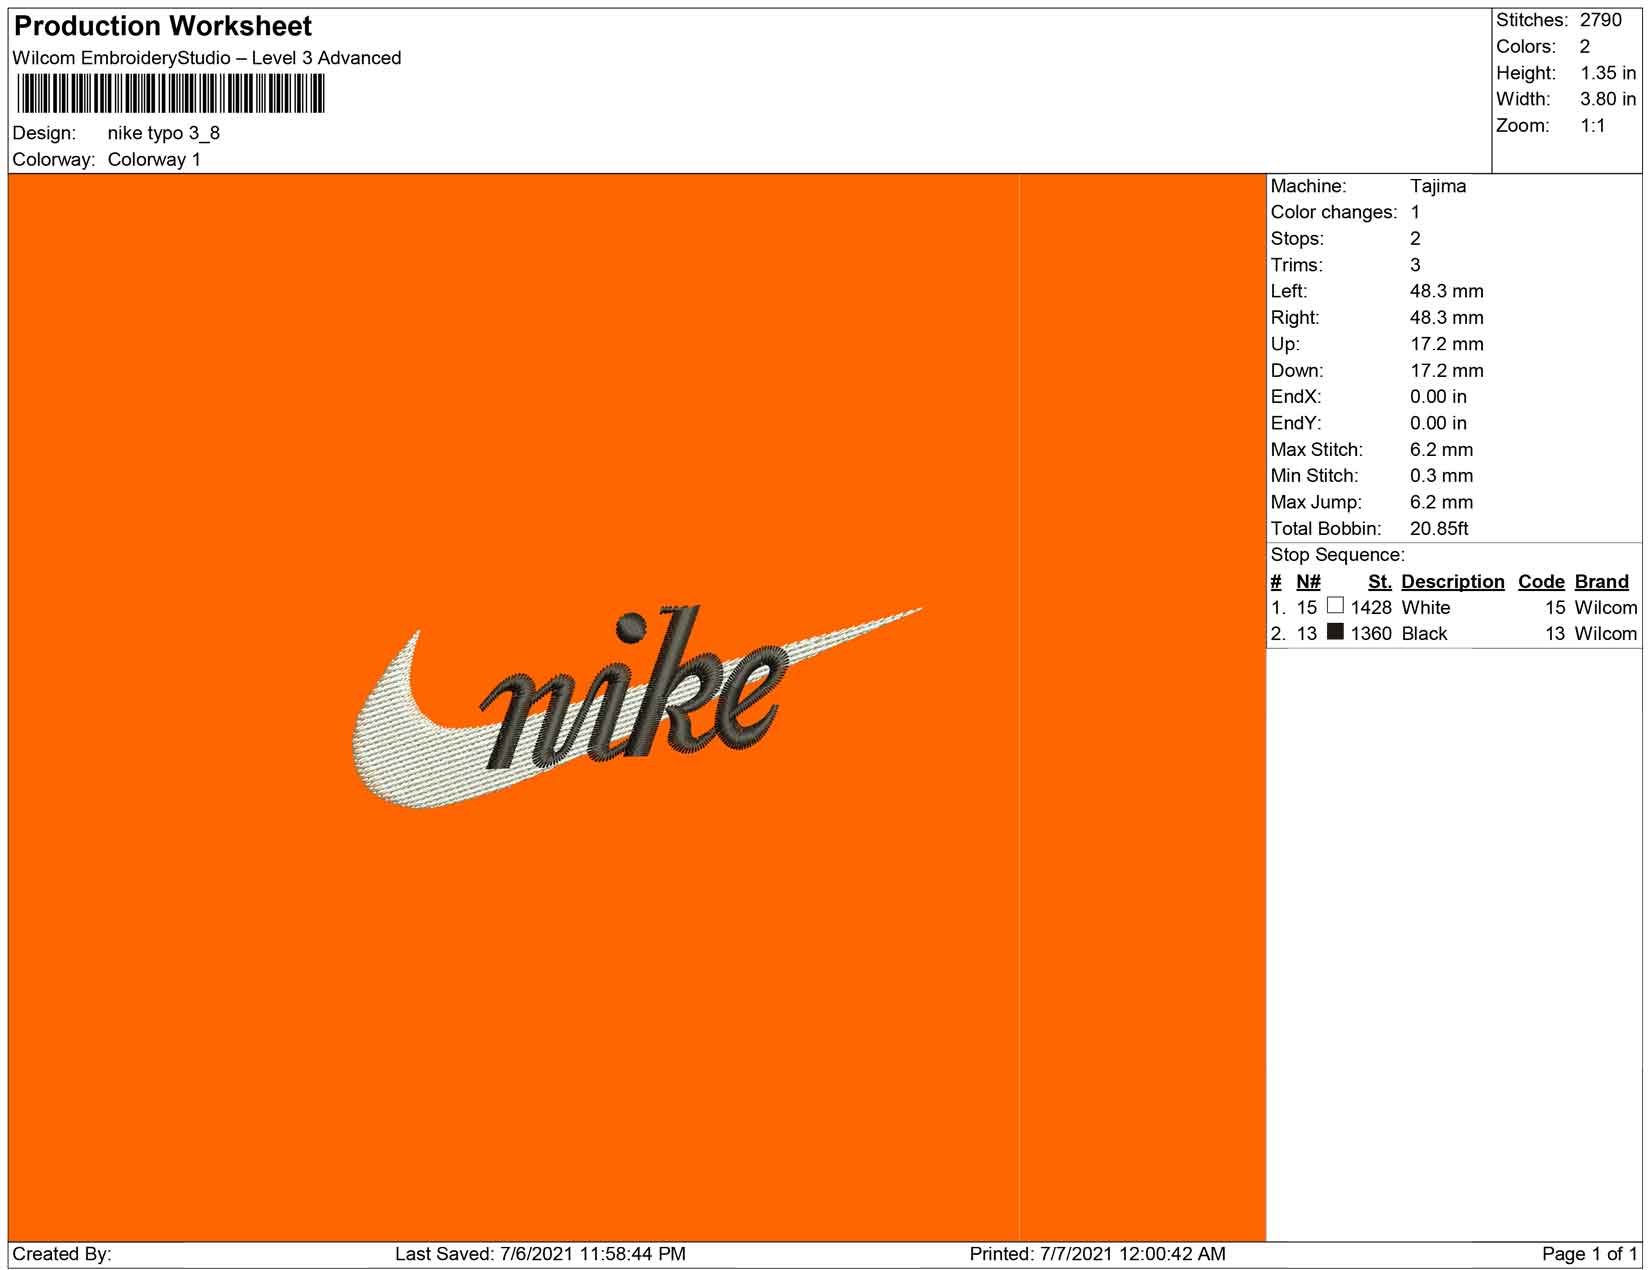Select the Total Bobbin value '20.85ft'
Viewport: 1650px width, 1270px height.
(x=1439, y=528)
